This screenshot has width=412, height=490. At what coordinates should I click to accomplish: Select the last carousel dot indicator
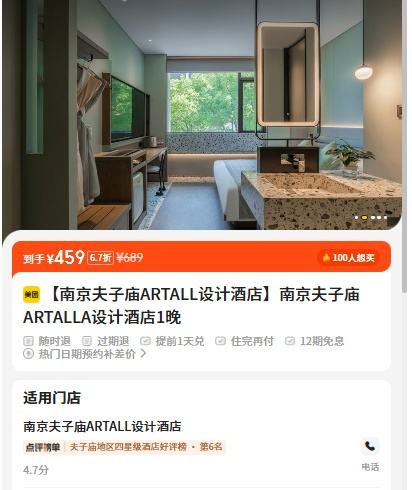[x=386, y=217]
